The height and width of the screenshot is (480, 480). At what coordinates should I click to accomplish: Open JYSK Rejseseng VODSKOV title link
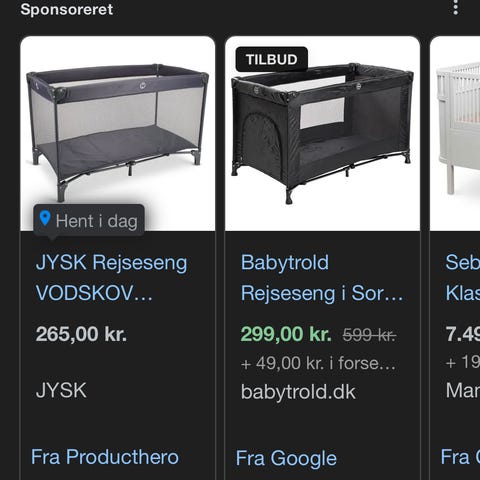(x=111, y=278)
